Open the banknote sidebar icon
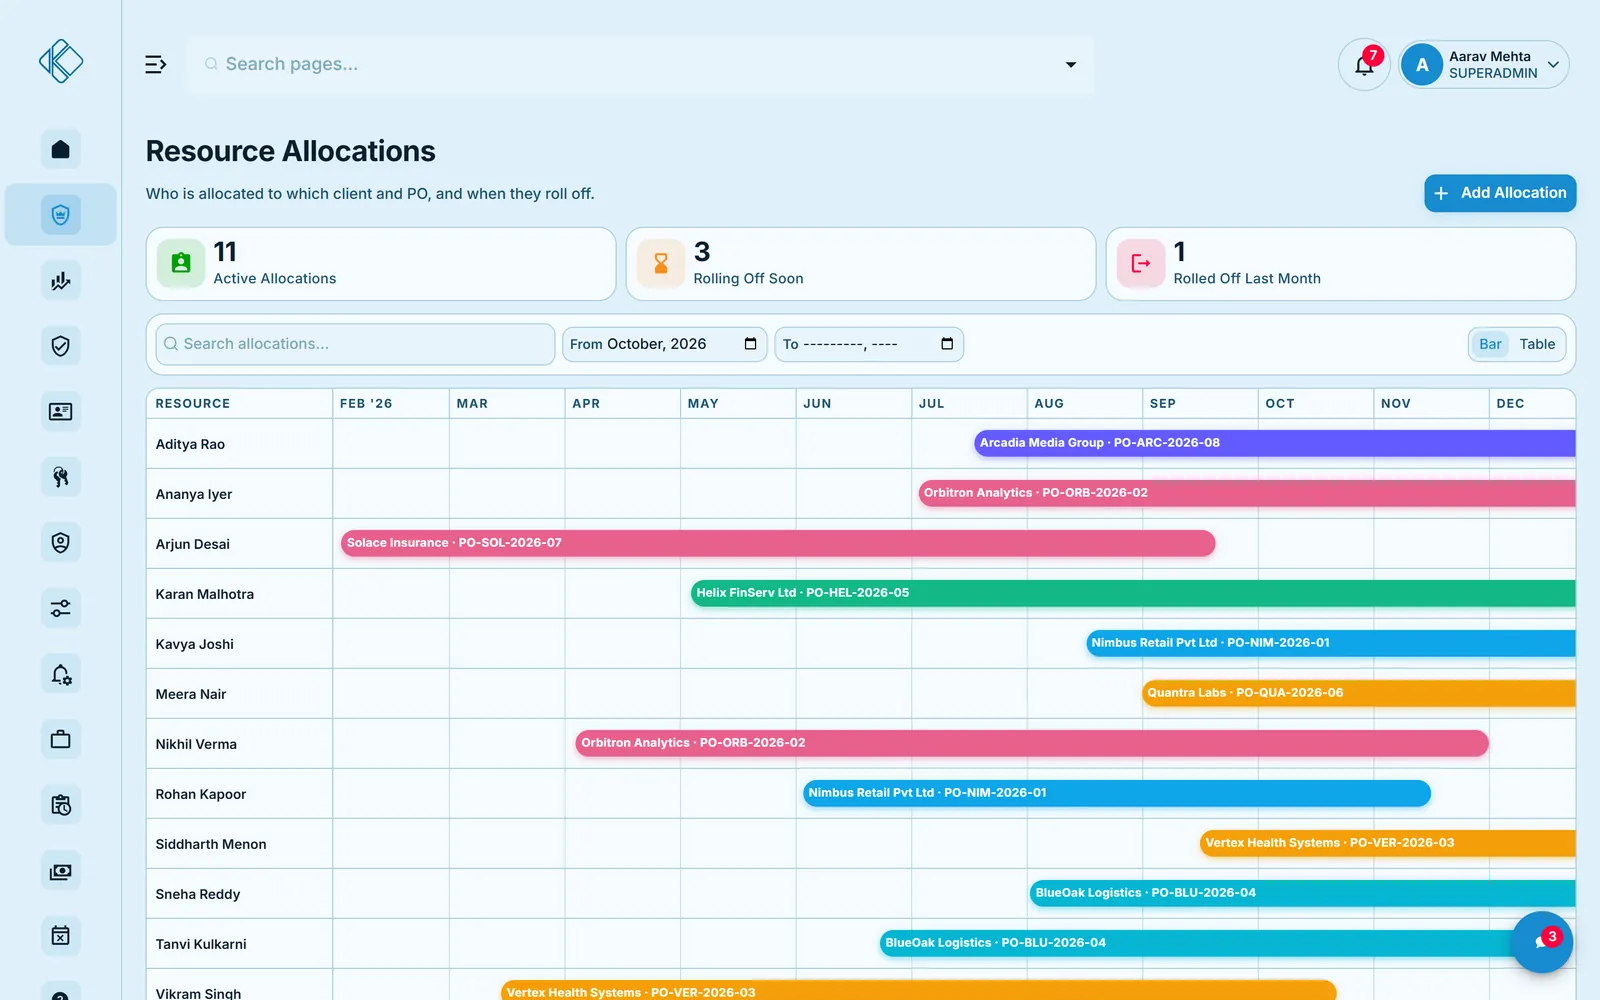The image size is (1600, 1000). click(60, 871)
